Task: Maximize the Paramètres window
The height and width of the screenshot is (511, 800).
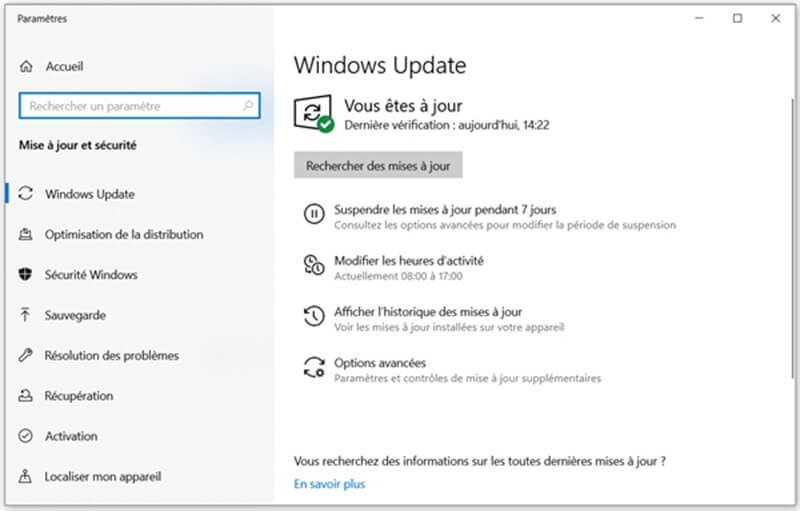Action: pyautogui.click(x=738, y=18)
